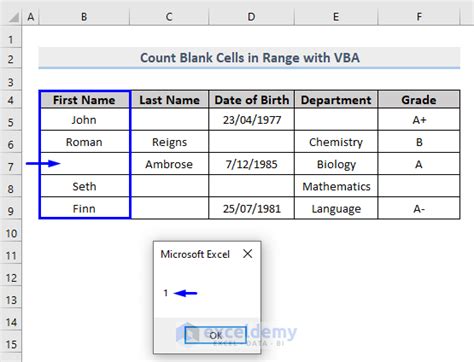Click the blank Department cell in John's row
The width and height of the screenshot is (474, 362).
(336, 119)
